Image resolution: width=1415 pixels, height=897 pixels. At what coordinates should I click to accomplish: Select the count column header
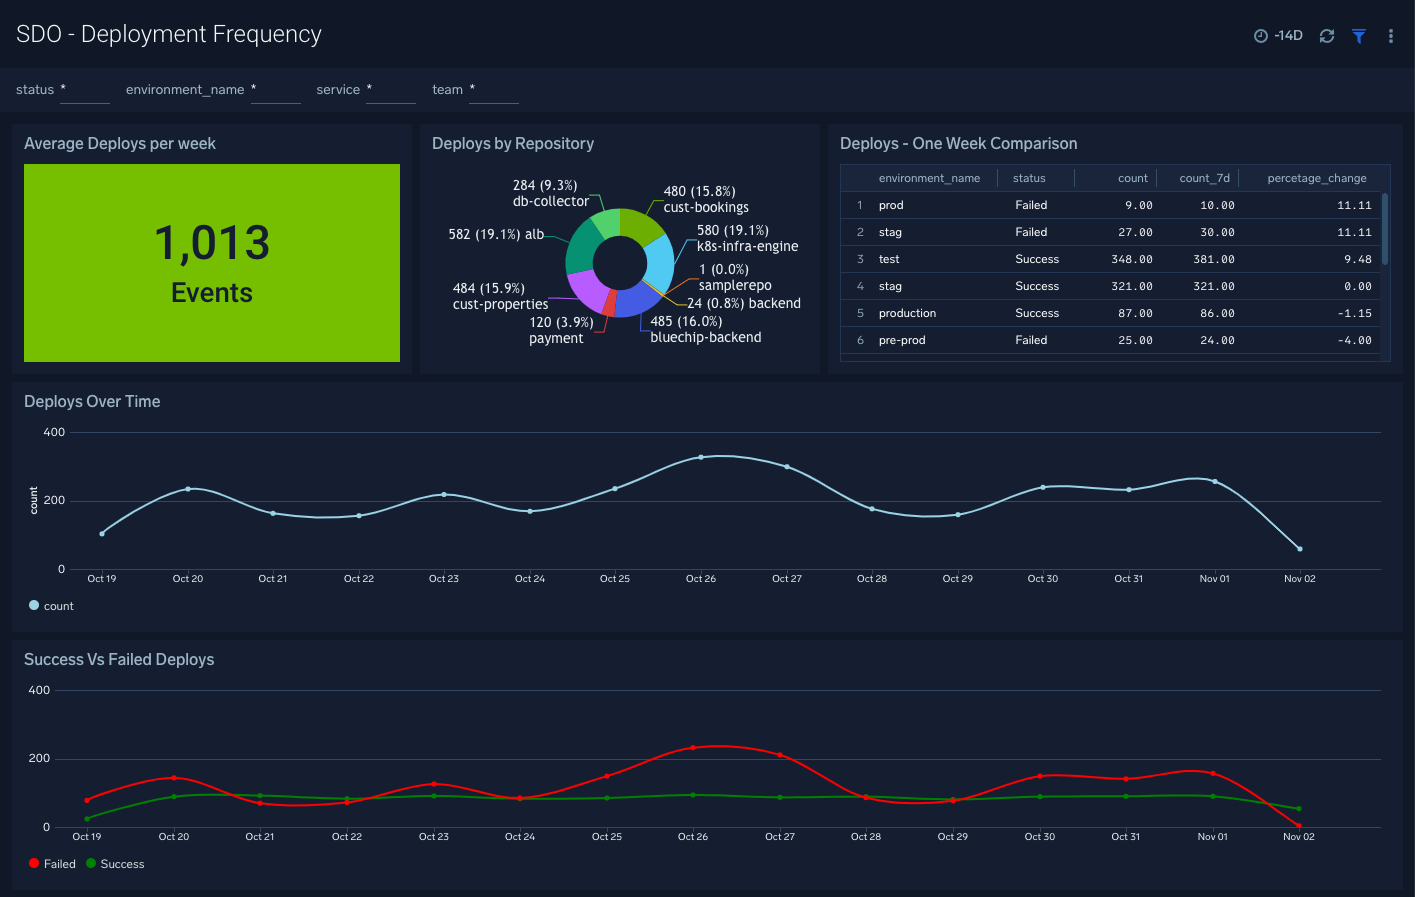pyautogui.click(x=1131, y=177)
